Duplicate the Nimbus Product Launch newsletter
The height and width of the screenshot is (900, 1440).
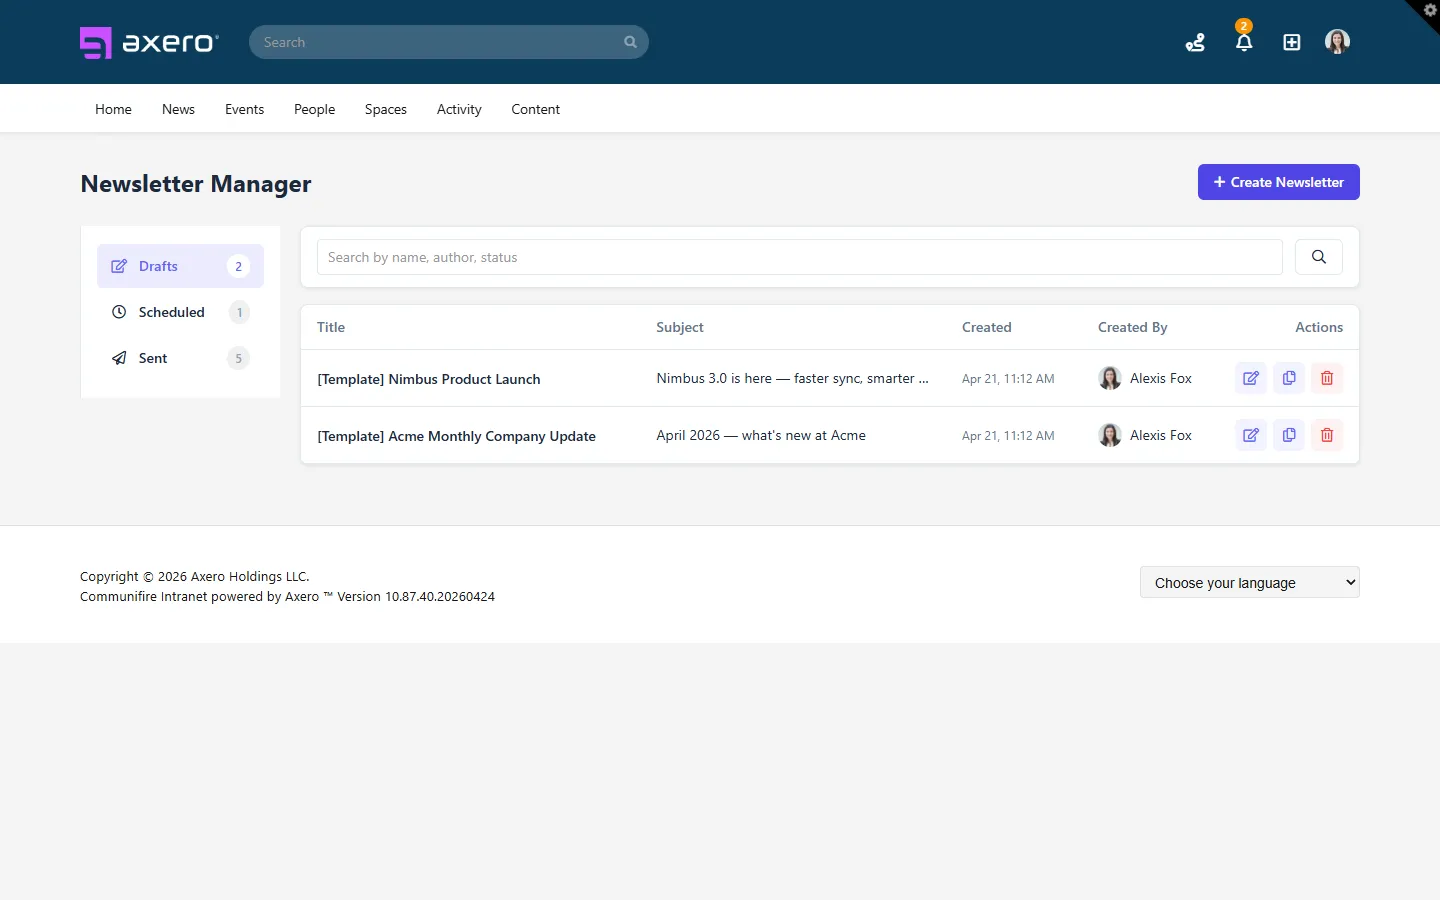pos(1289,378)
